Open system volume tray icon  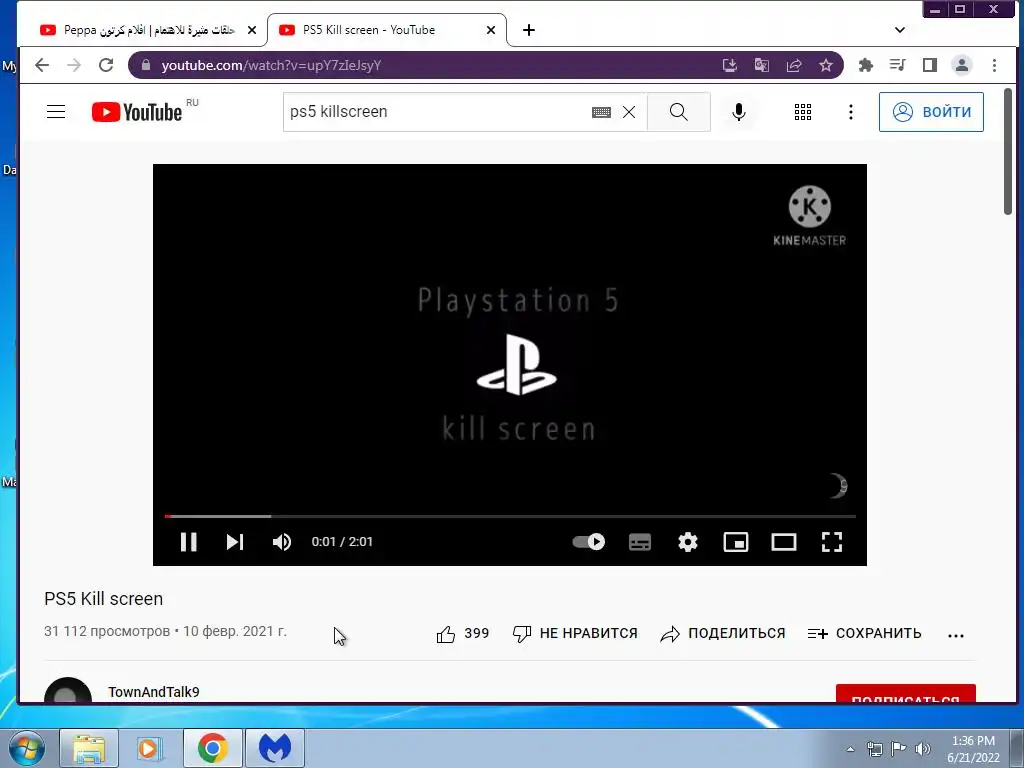(x=922, y=749)
